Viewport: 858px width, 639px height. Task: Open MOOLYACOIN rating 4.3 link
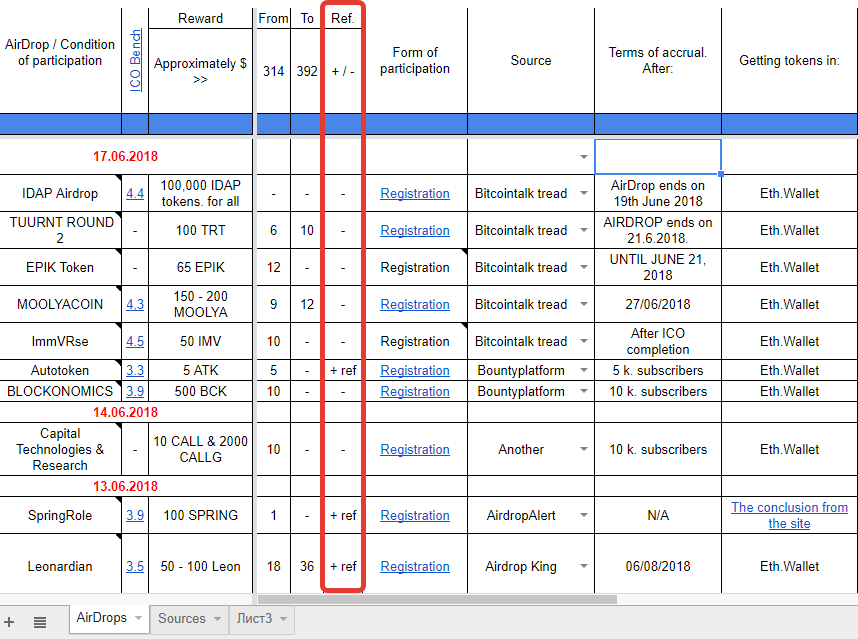(135, 304)
